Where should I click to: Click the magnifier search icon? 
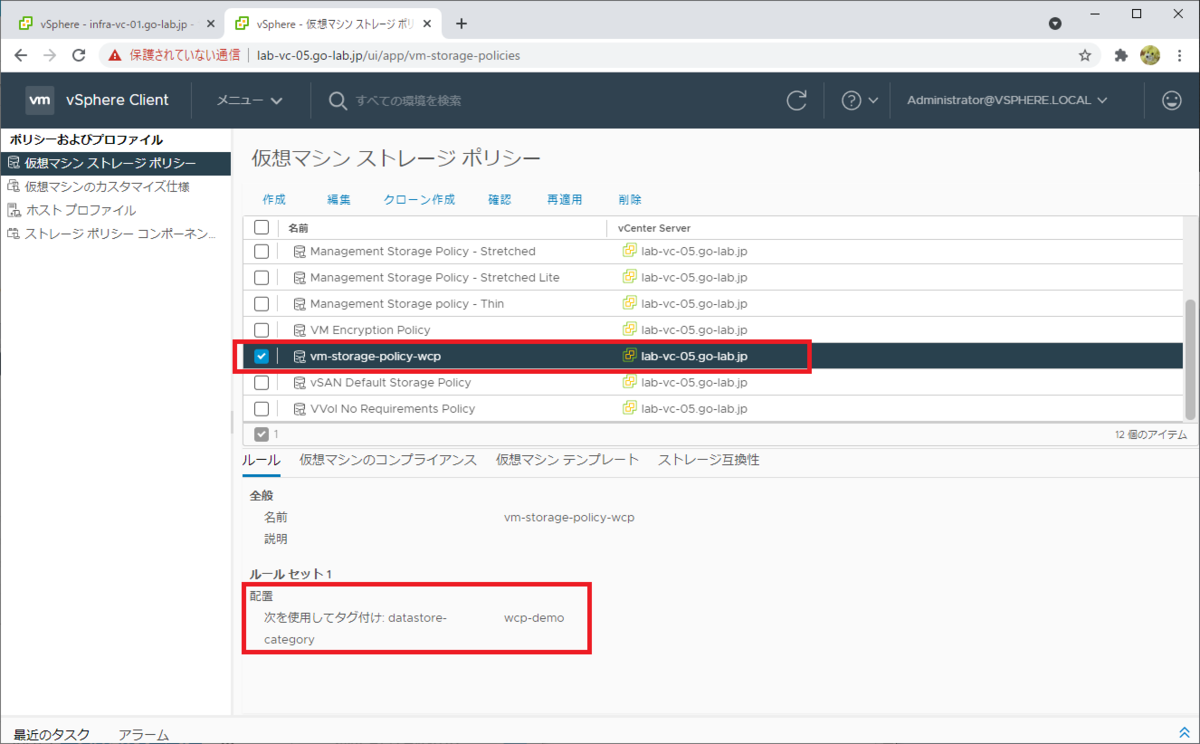click(338, 100)
